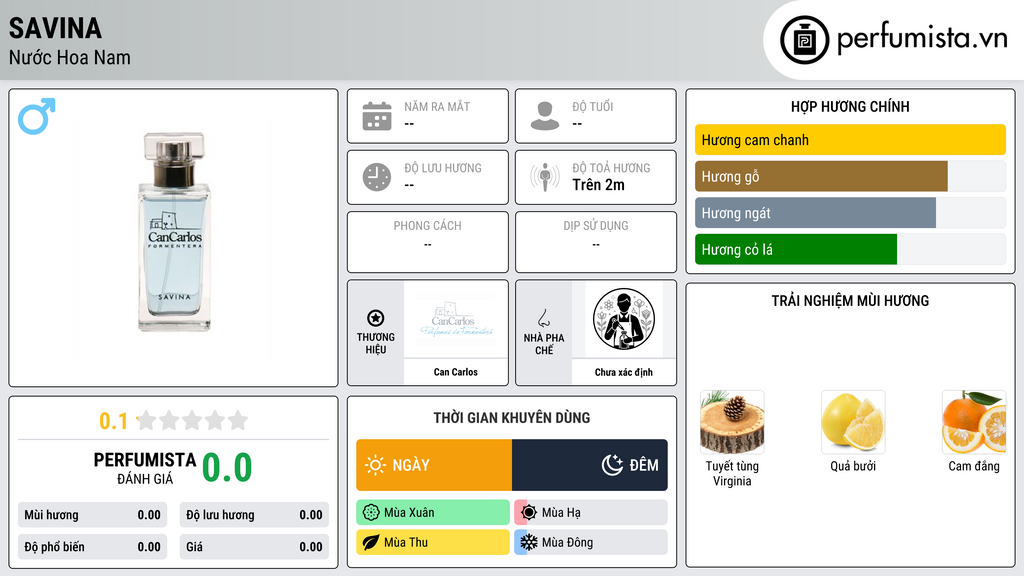Select the Ngày time segment
This screenshot has height=576, width=1024.
pos(434,465)
